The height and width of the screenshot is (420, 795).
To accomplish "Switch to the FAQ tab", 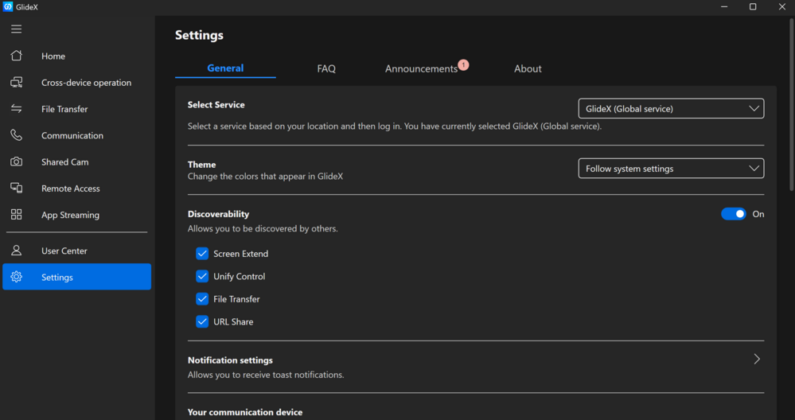I will (326, 68).
